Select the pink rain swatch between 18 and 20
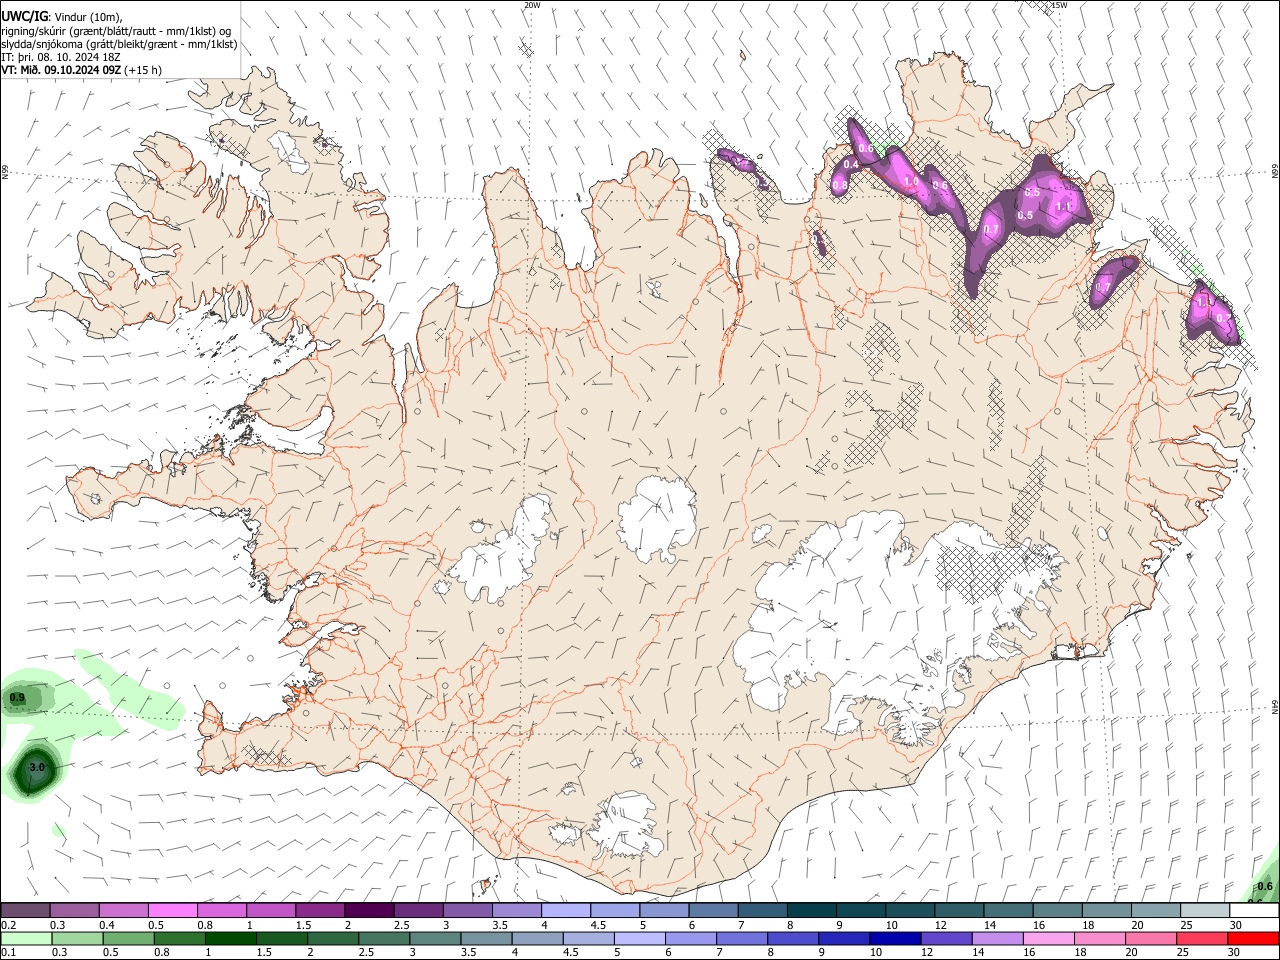 pos(1101,938)
